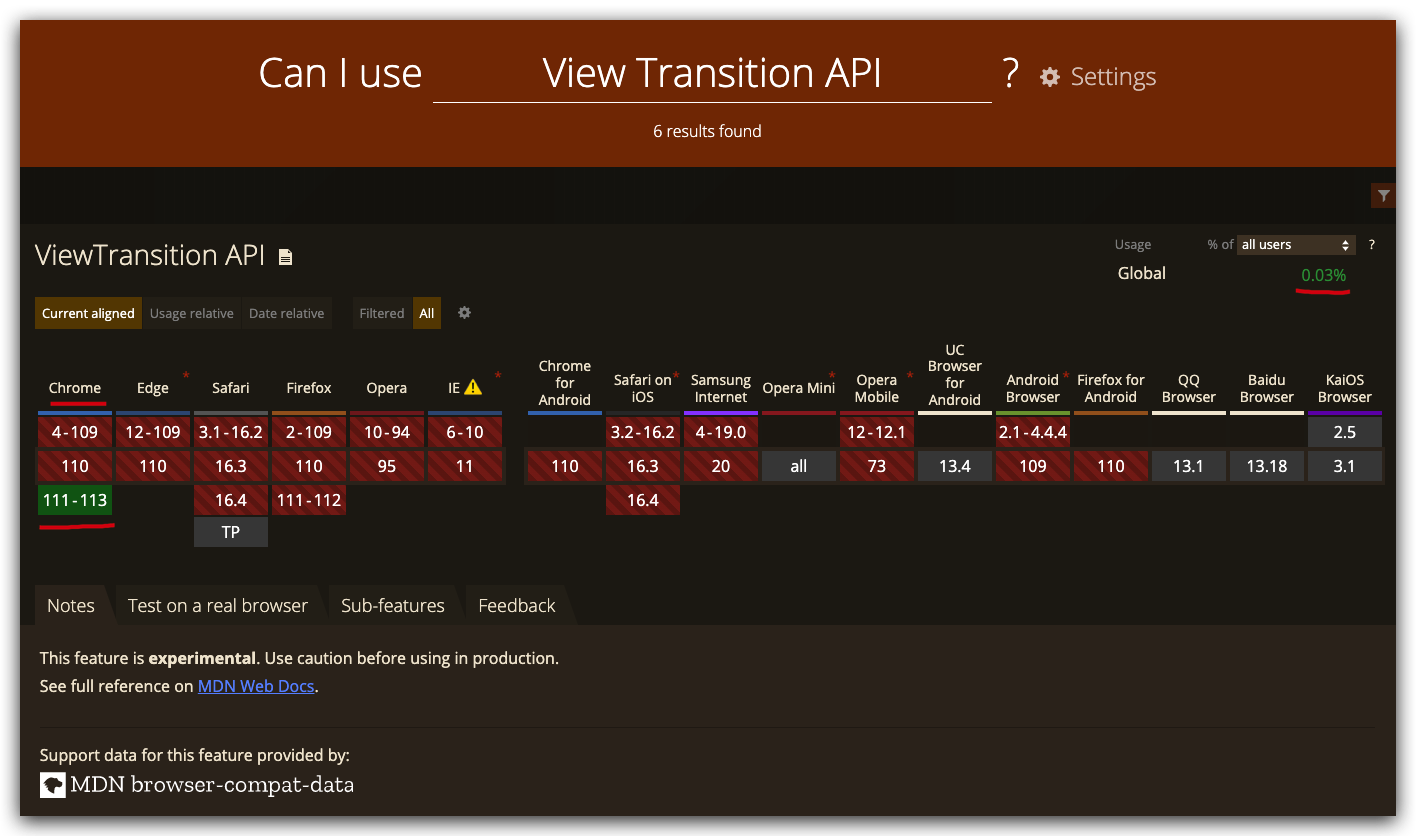The height and width of the screenshot is (836, 1416).
Task: Select the Firefox 2-109 version cell
Action: point(309,432)
